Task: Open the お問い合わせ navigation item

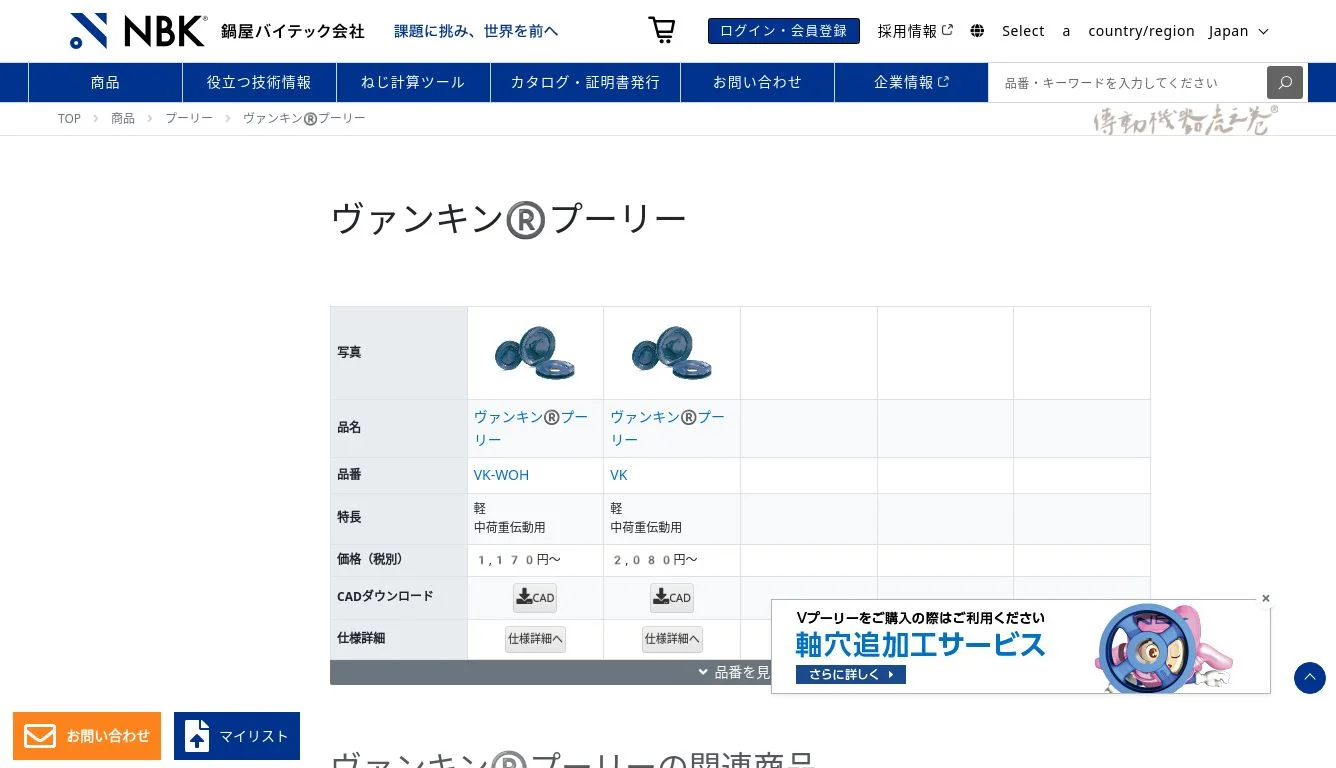Action: (x=757, y=82)
